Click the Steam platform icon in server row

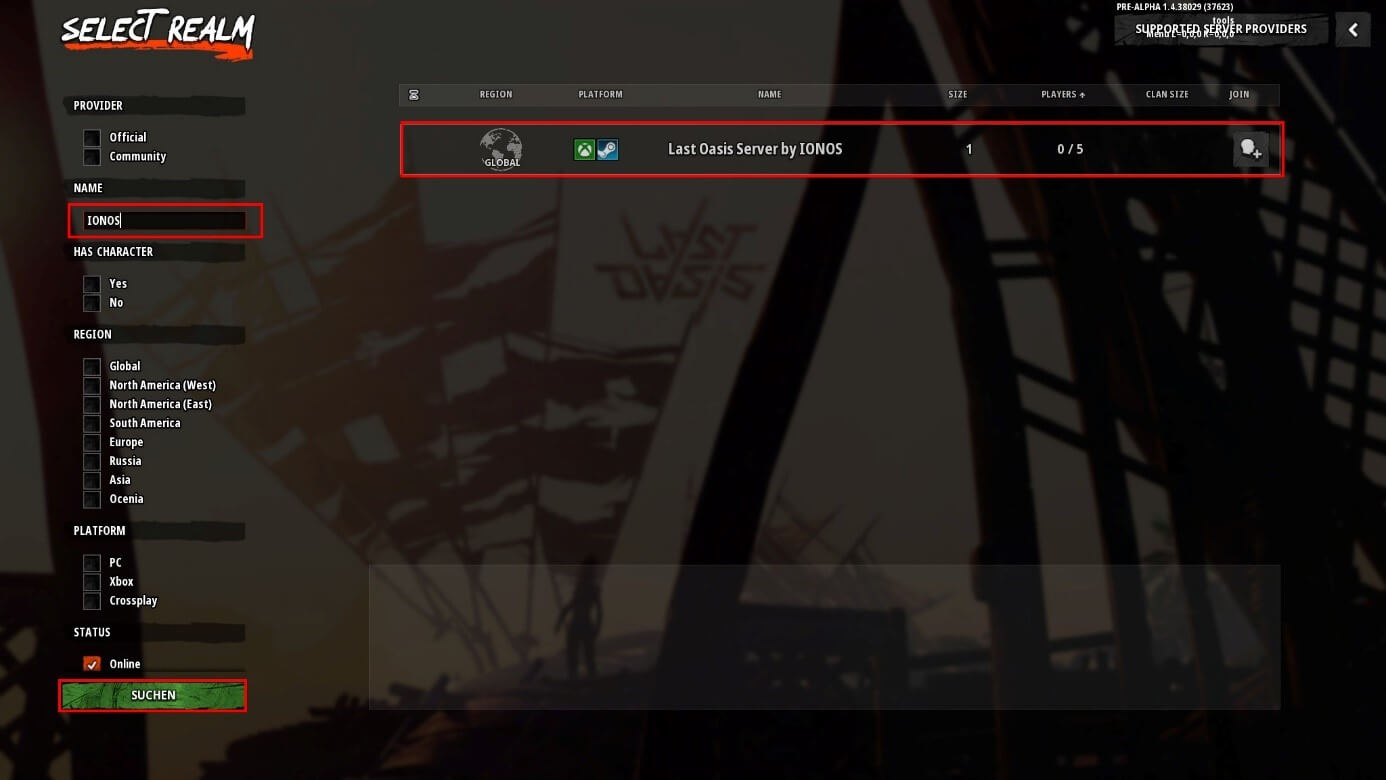pyautogui.click(x=607, y=150)
